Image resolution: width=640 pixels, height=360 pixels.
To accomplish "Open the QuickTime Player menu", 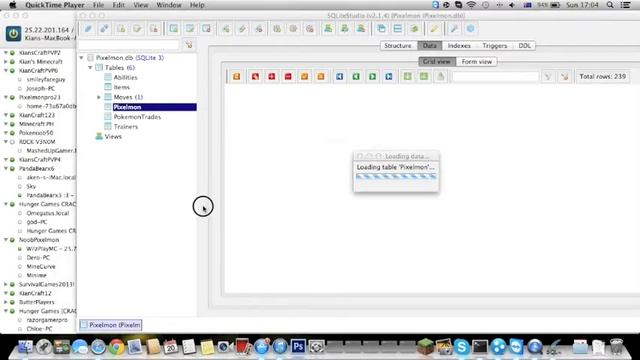I will [x=55, y=5].
